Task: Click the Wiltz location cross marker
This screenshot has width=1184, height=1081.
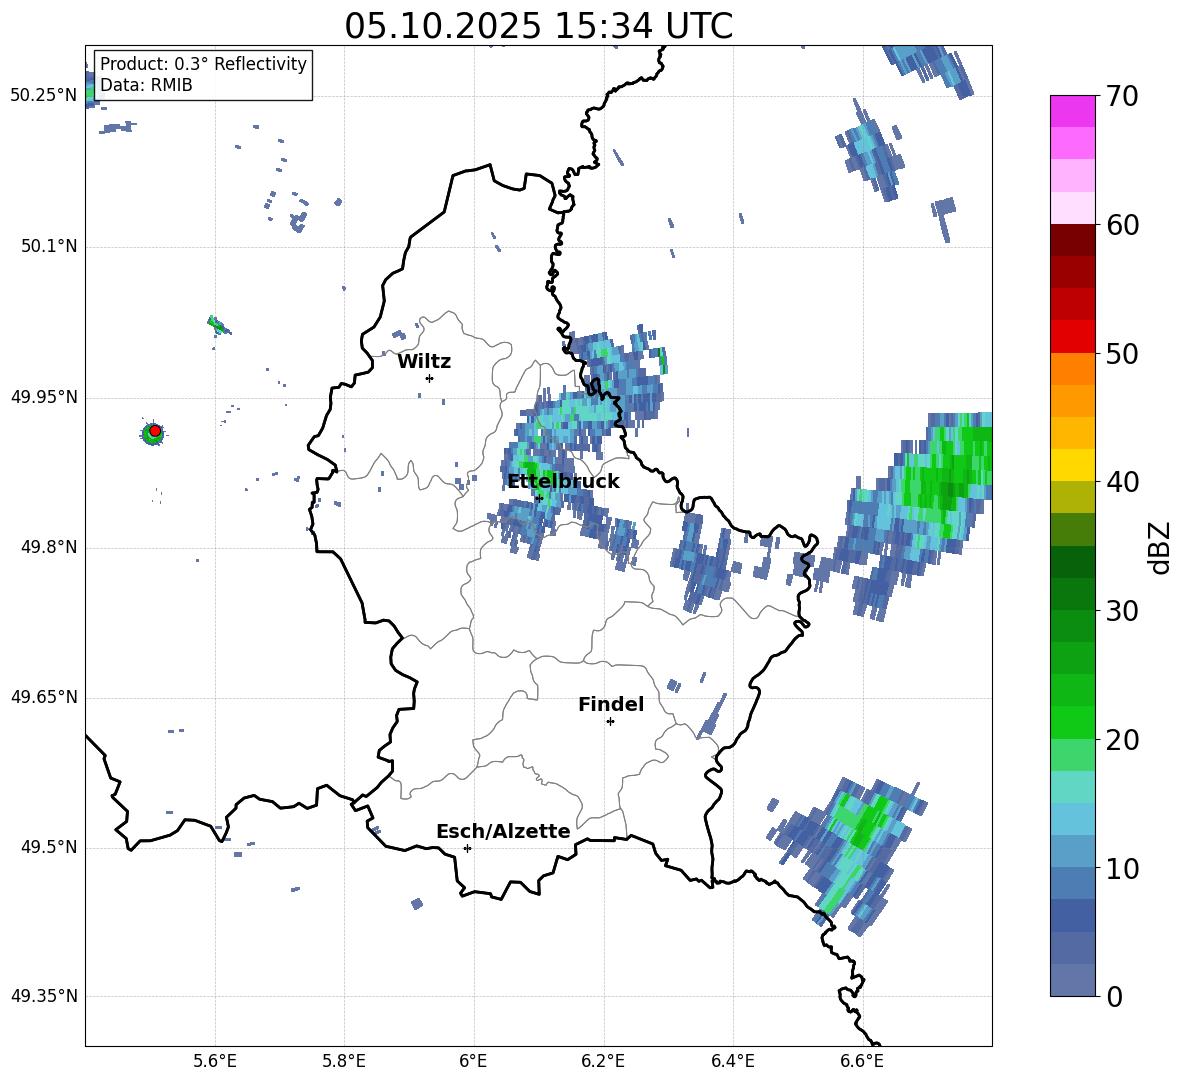Action: (430, 378)
